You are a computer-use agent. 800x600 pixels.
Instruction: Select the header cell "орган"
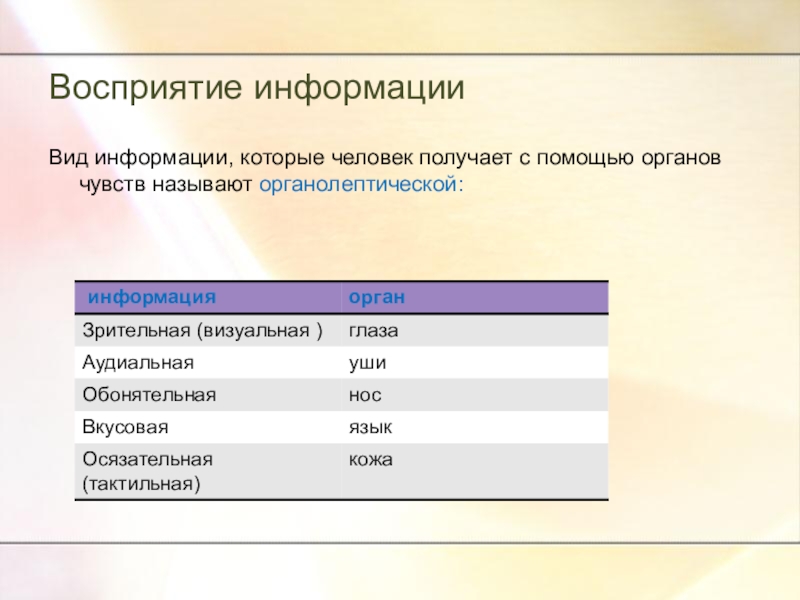coord(475,297)
